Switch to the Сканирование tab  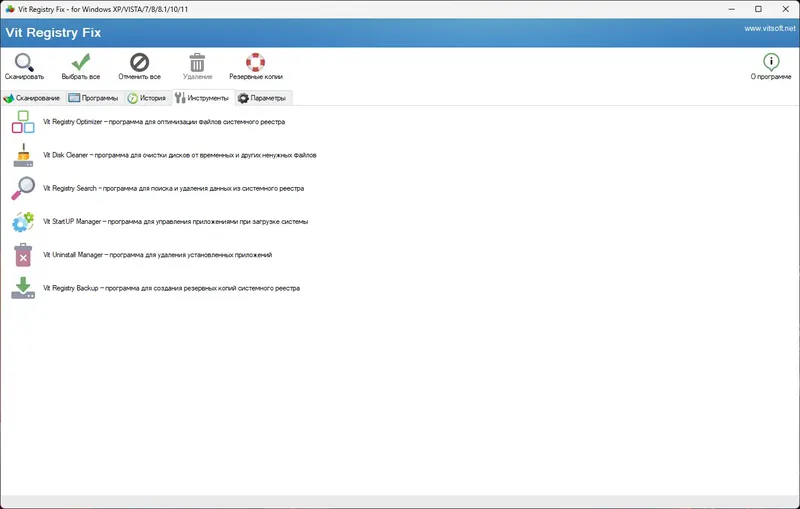(x=32, y=98)
